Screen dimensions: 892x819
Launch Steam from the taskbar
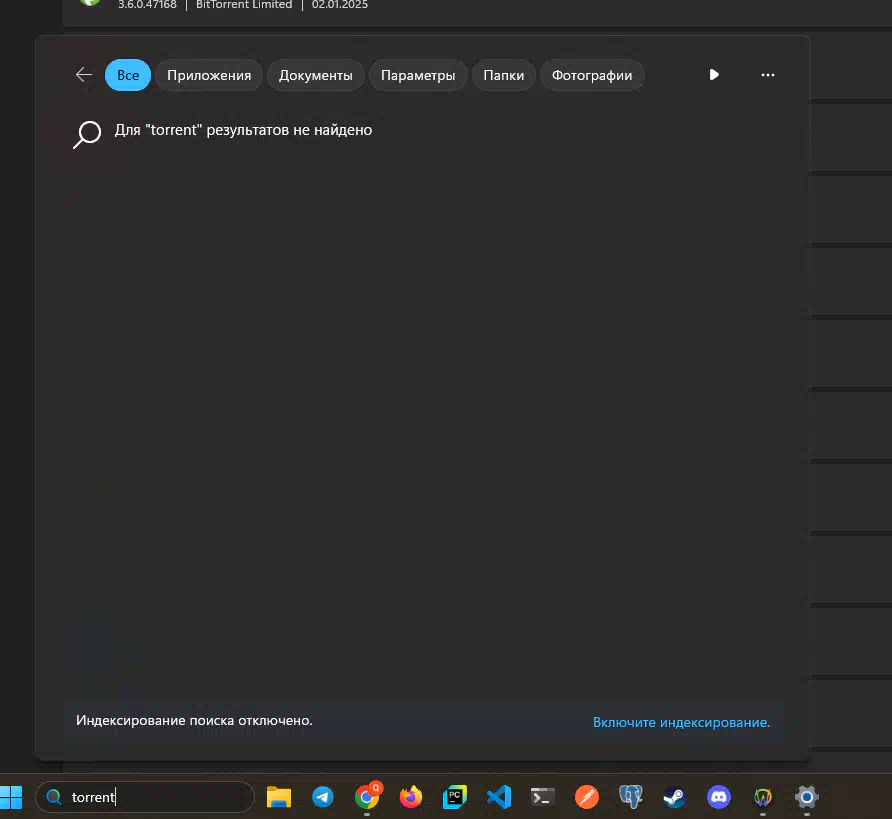675,797
